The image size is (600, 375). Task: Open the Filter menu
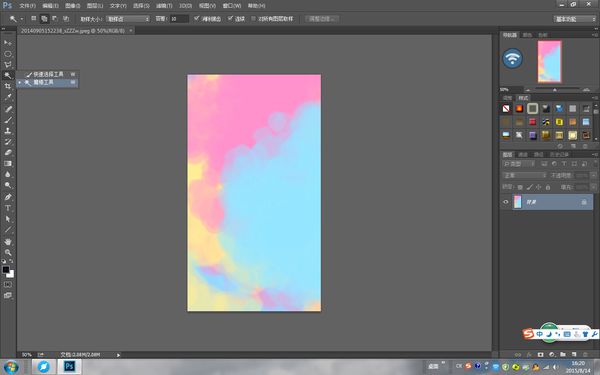tap(164, 6)
